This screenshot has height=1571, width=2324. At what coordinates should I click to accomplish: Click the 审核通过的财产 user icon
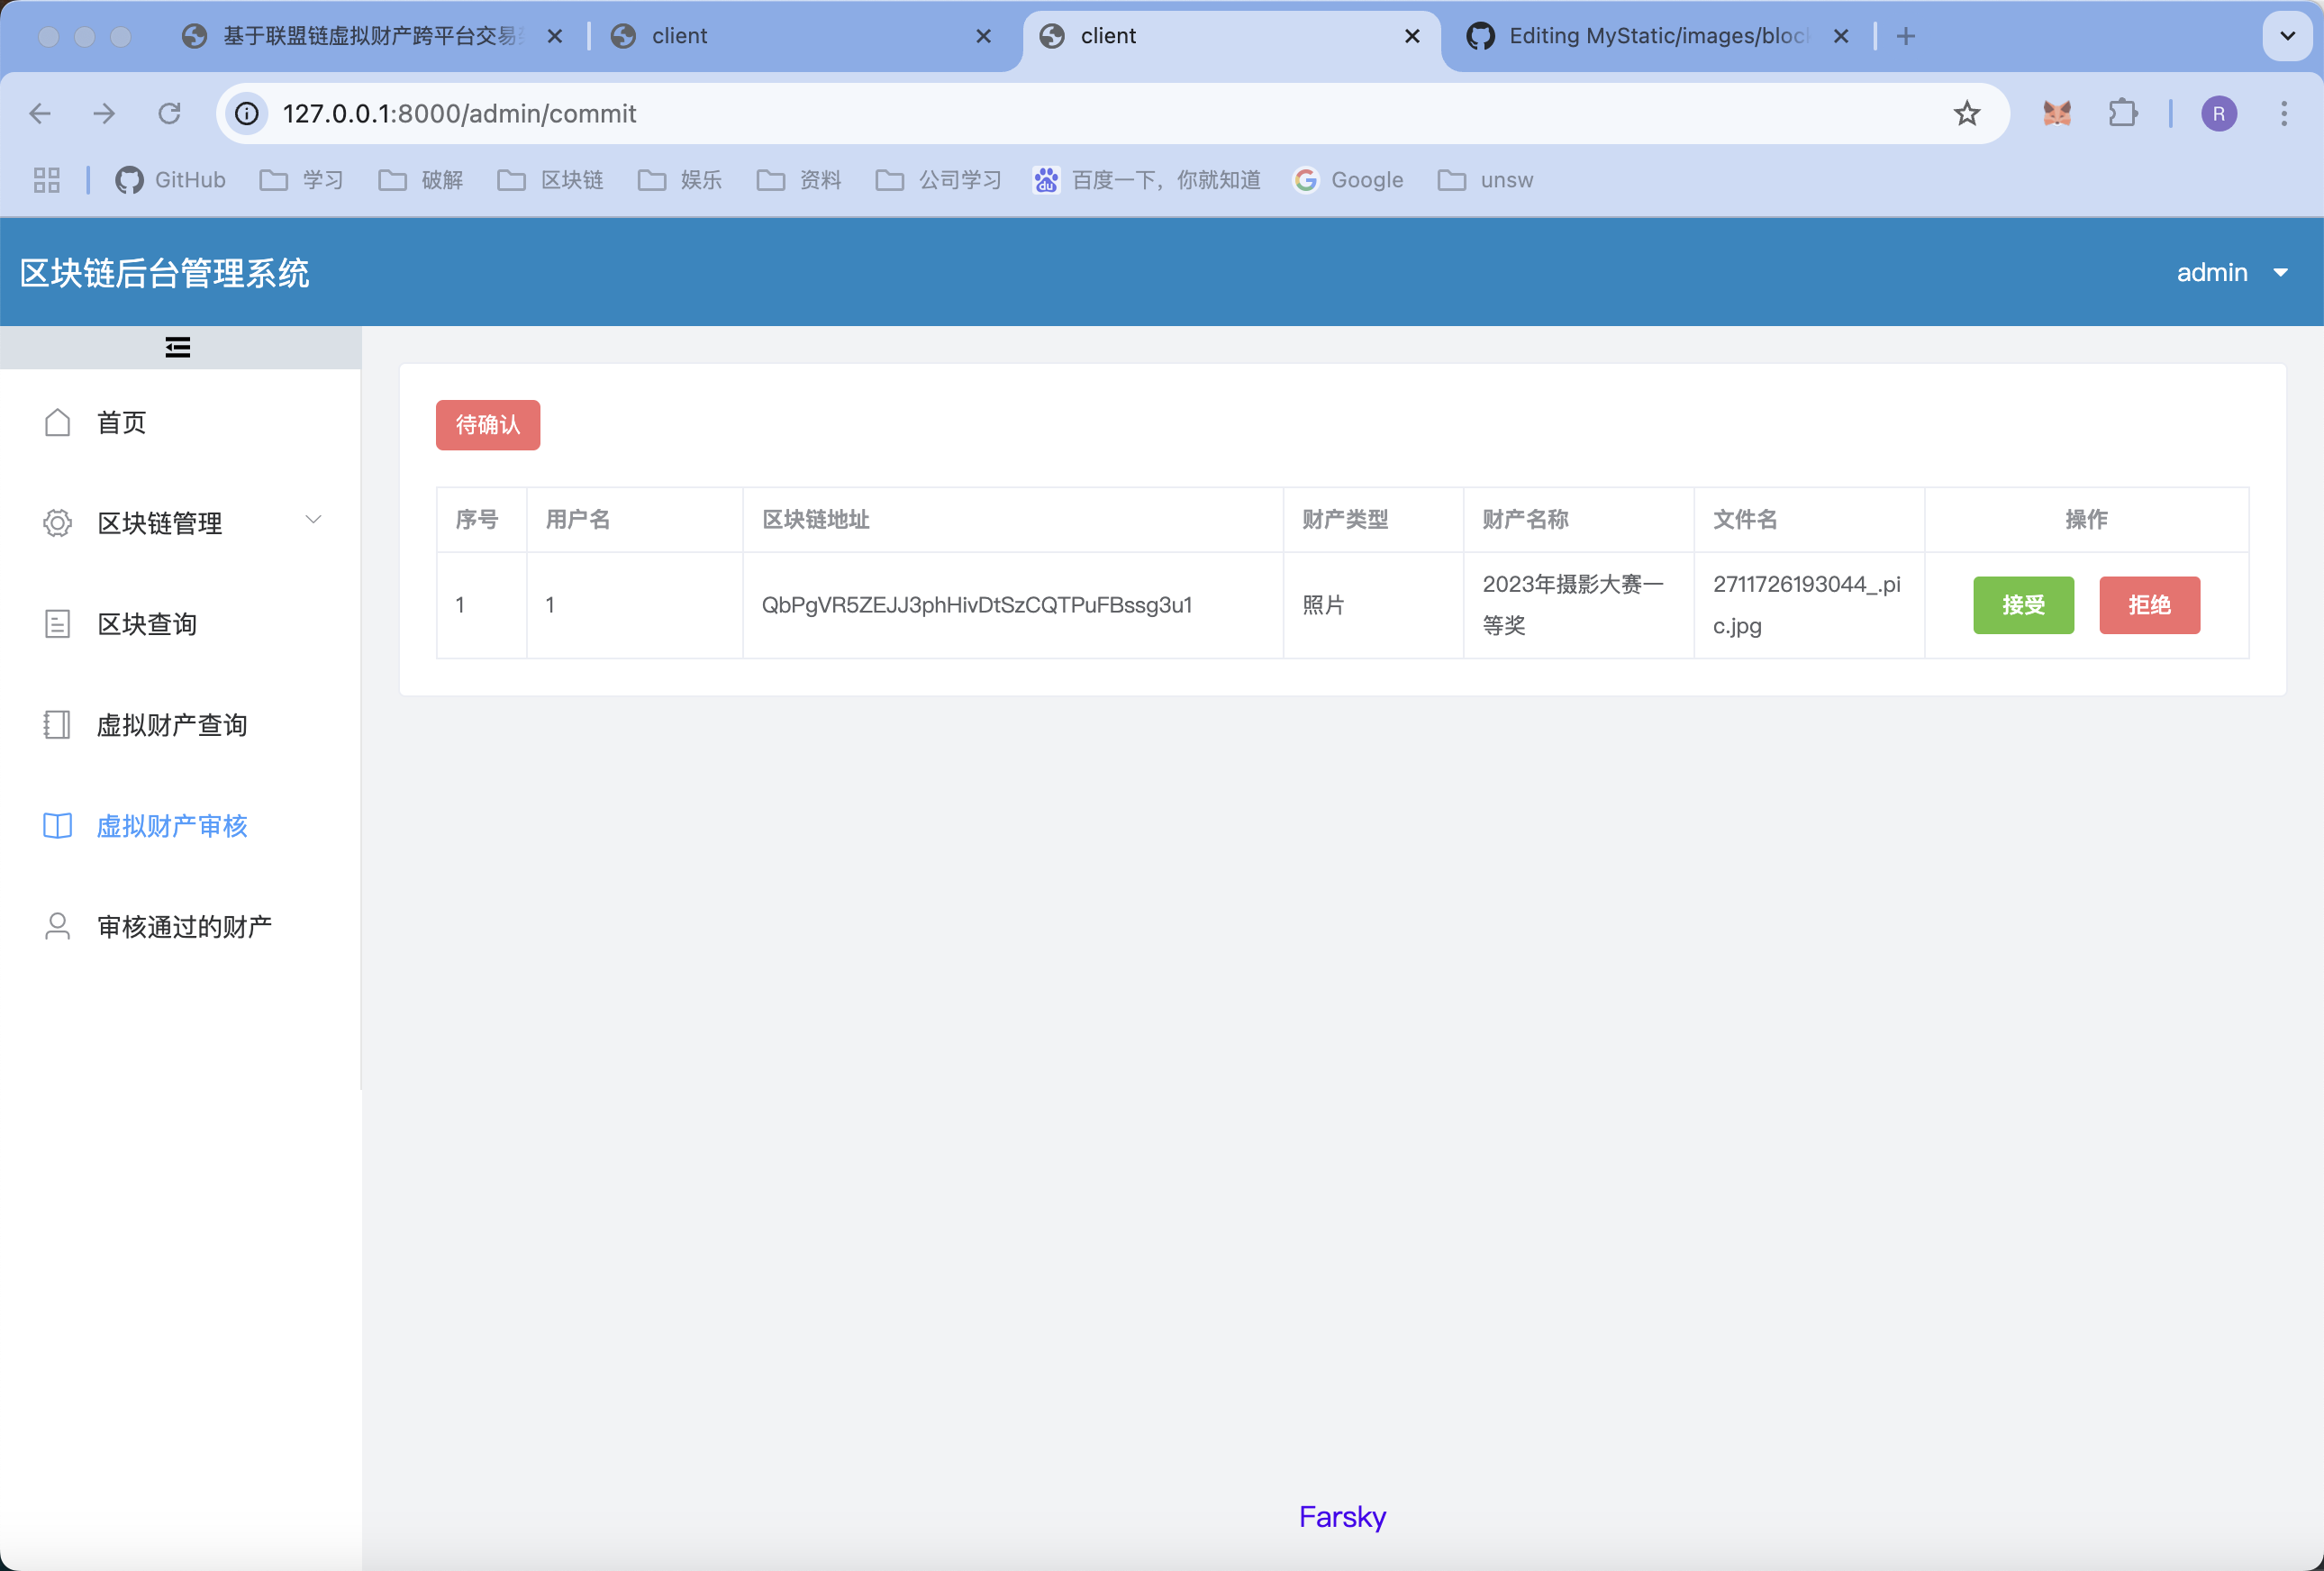(x=58, y=927)
